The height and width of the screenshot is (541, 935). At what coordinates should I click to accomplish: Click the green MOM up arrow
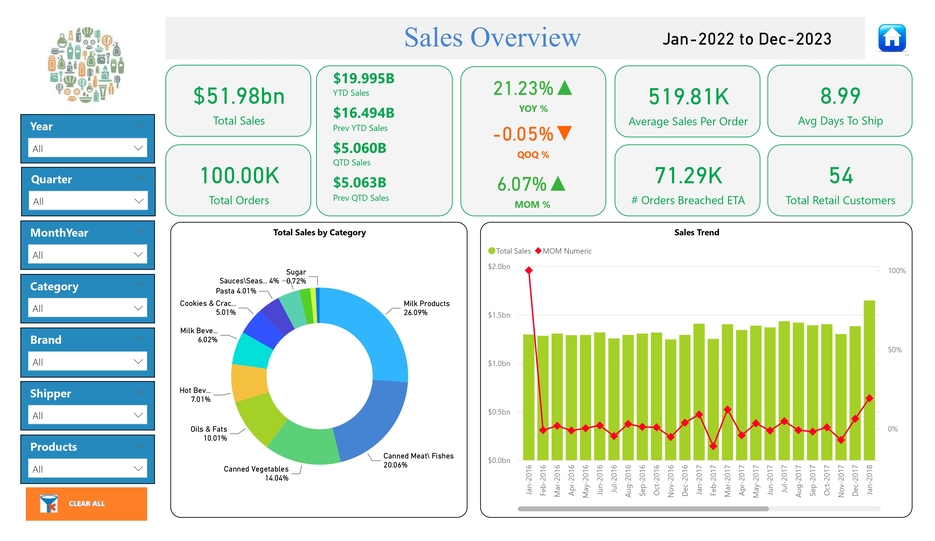tap(558, 184)
